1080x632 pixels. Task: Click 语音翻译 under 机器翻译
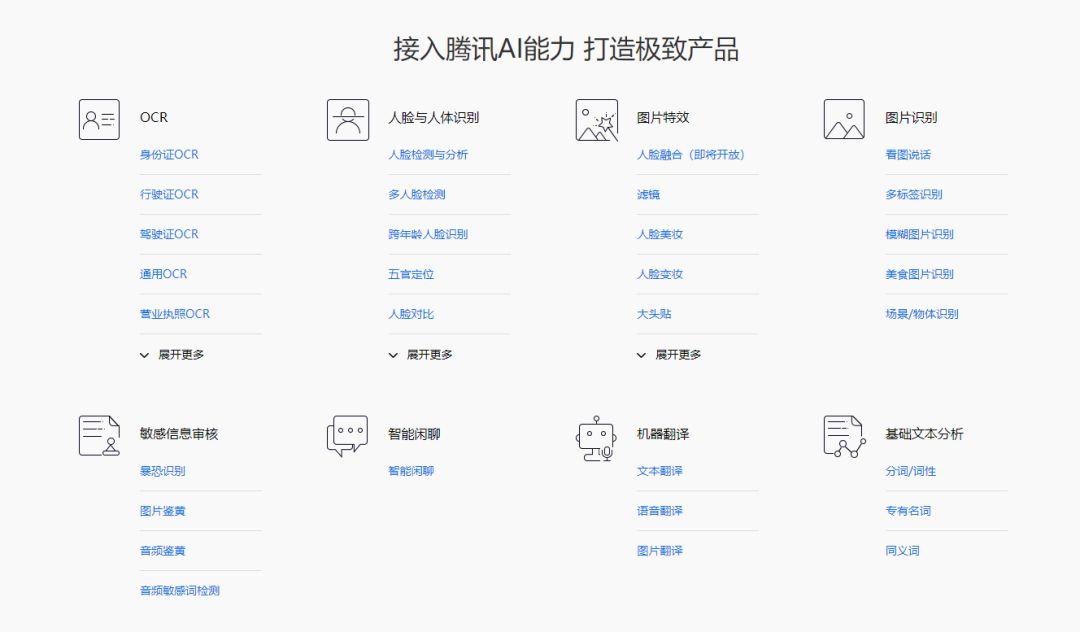[x=660, y=510]
